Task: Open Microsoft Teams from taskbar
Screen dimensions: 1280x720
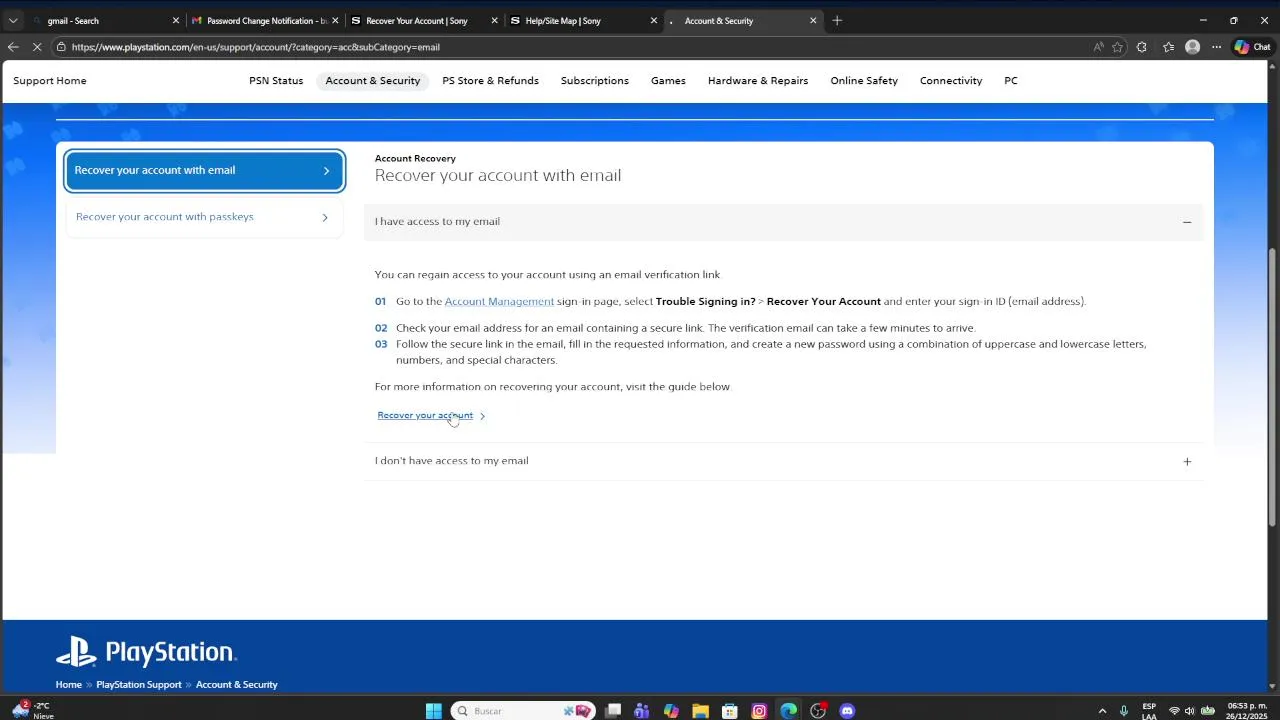Action: (x=642, y=711)
